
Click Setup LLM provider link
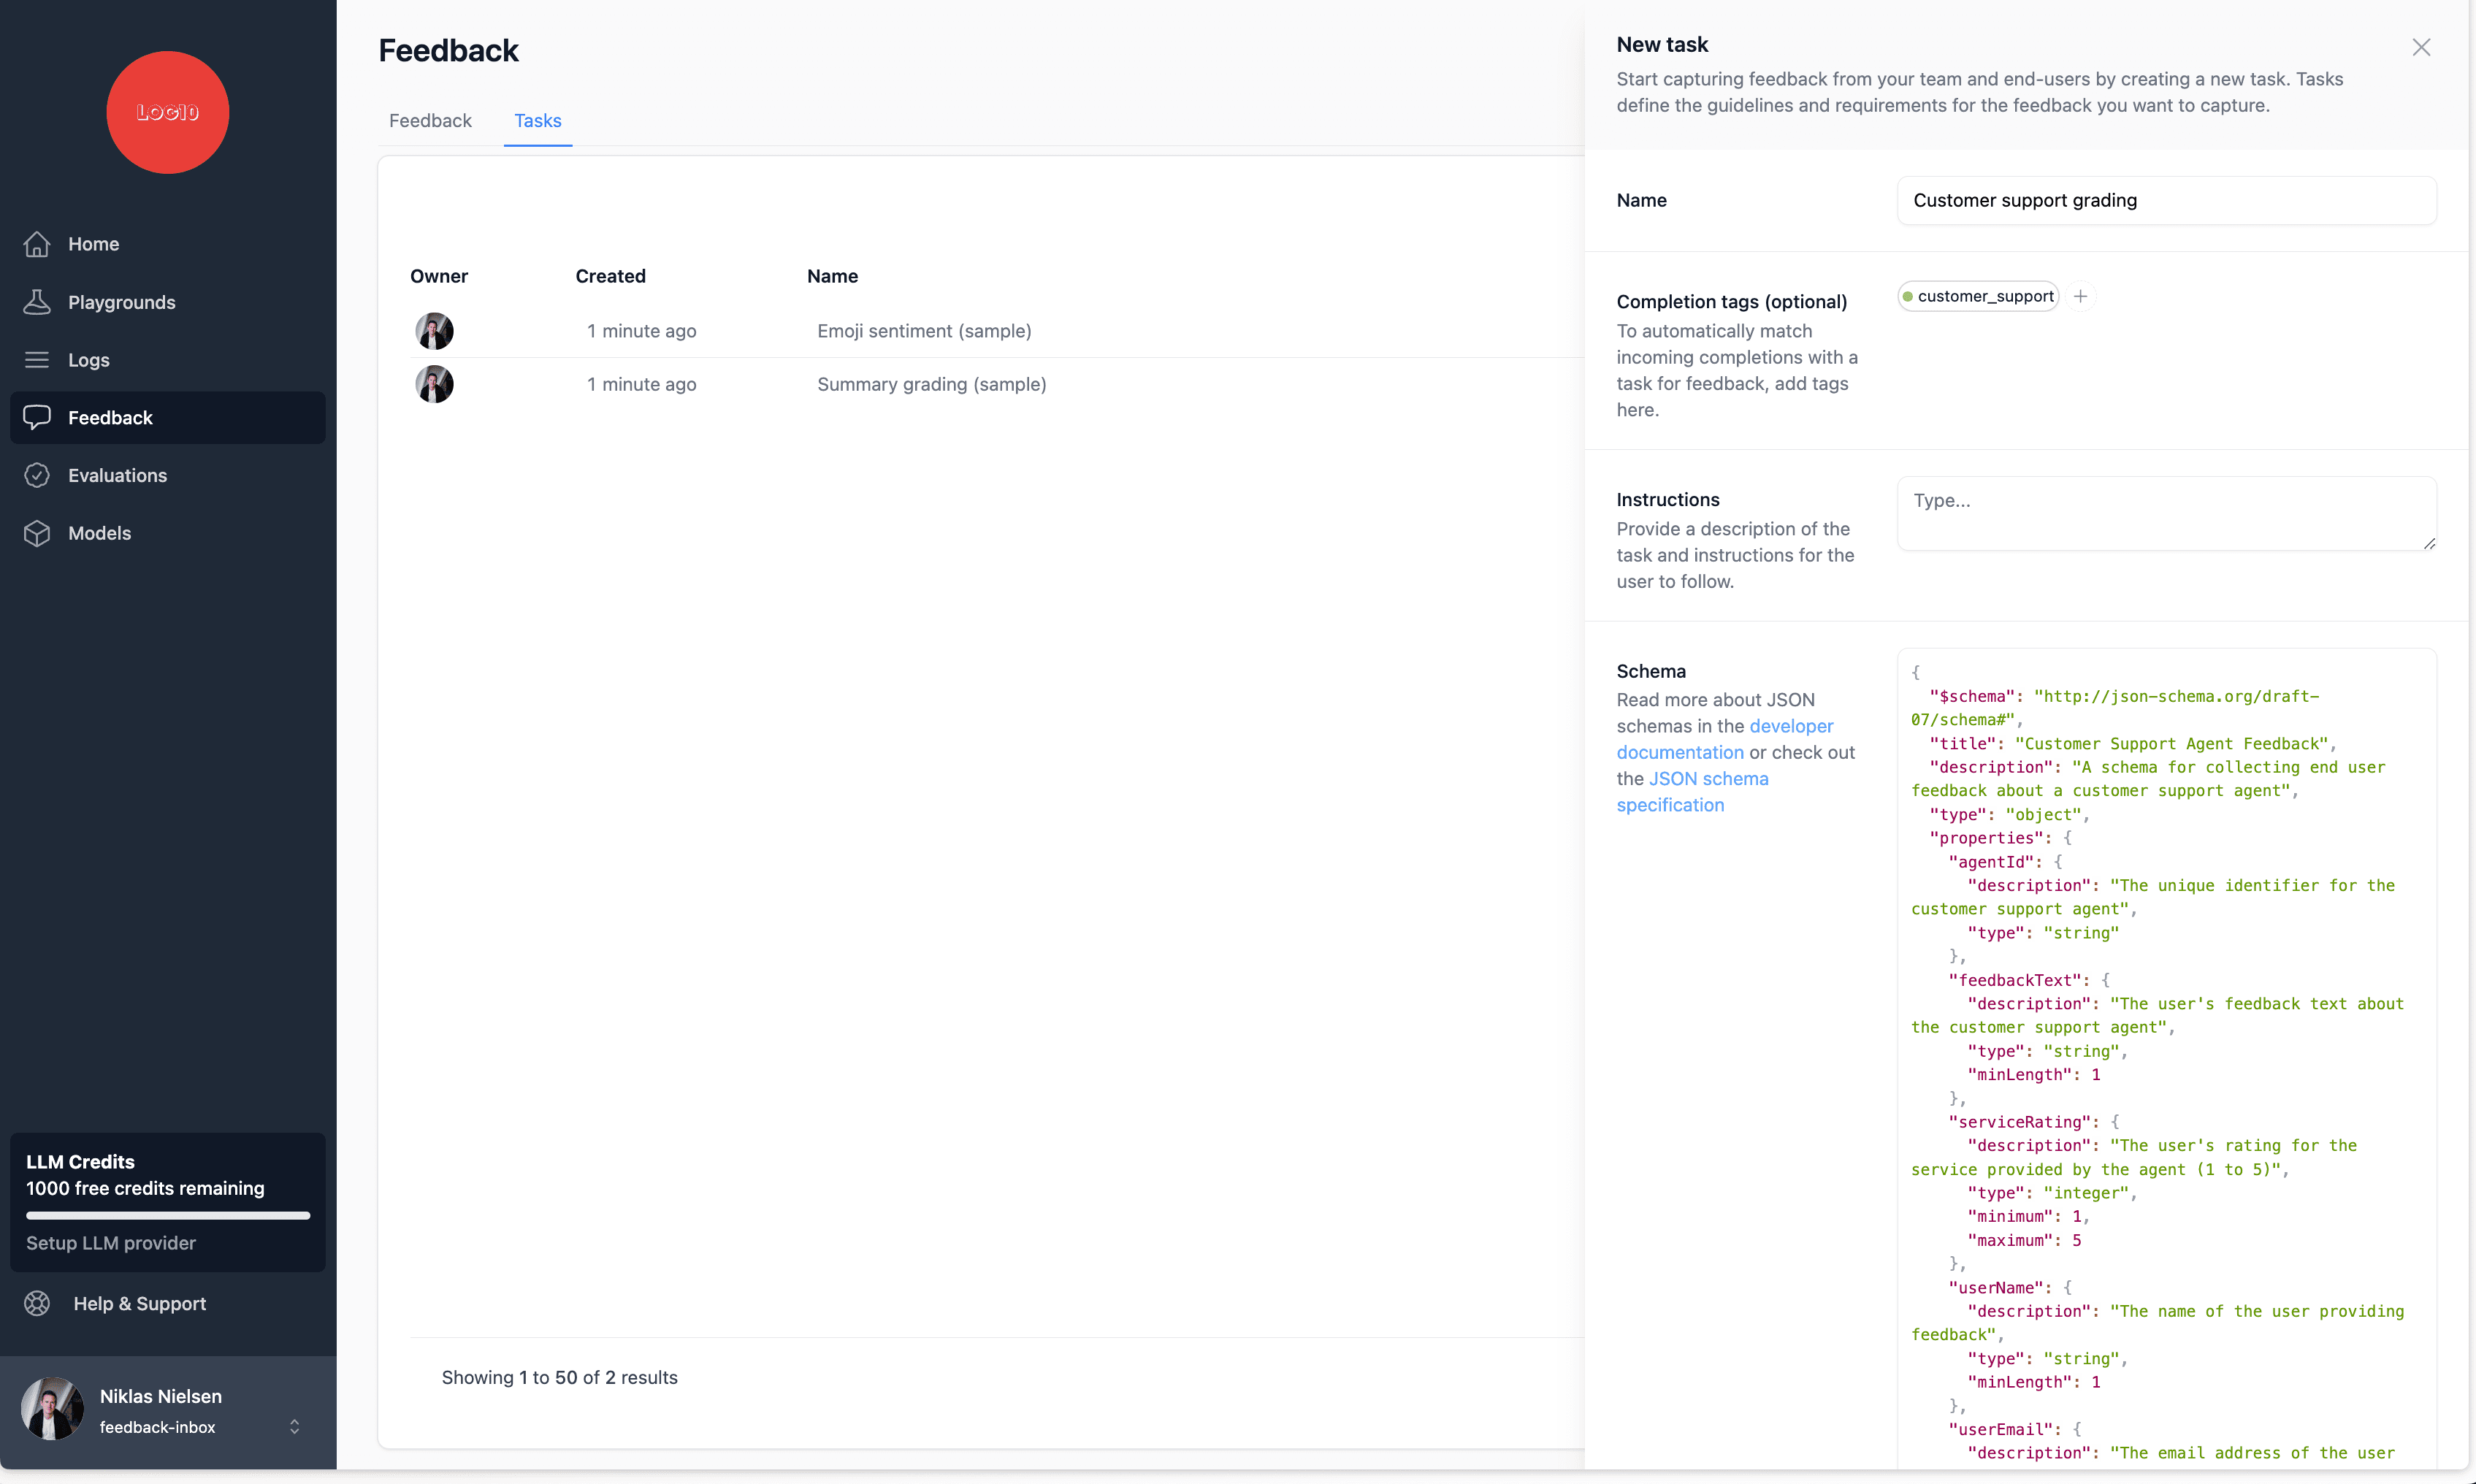111,1243
